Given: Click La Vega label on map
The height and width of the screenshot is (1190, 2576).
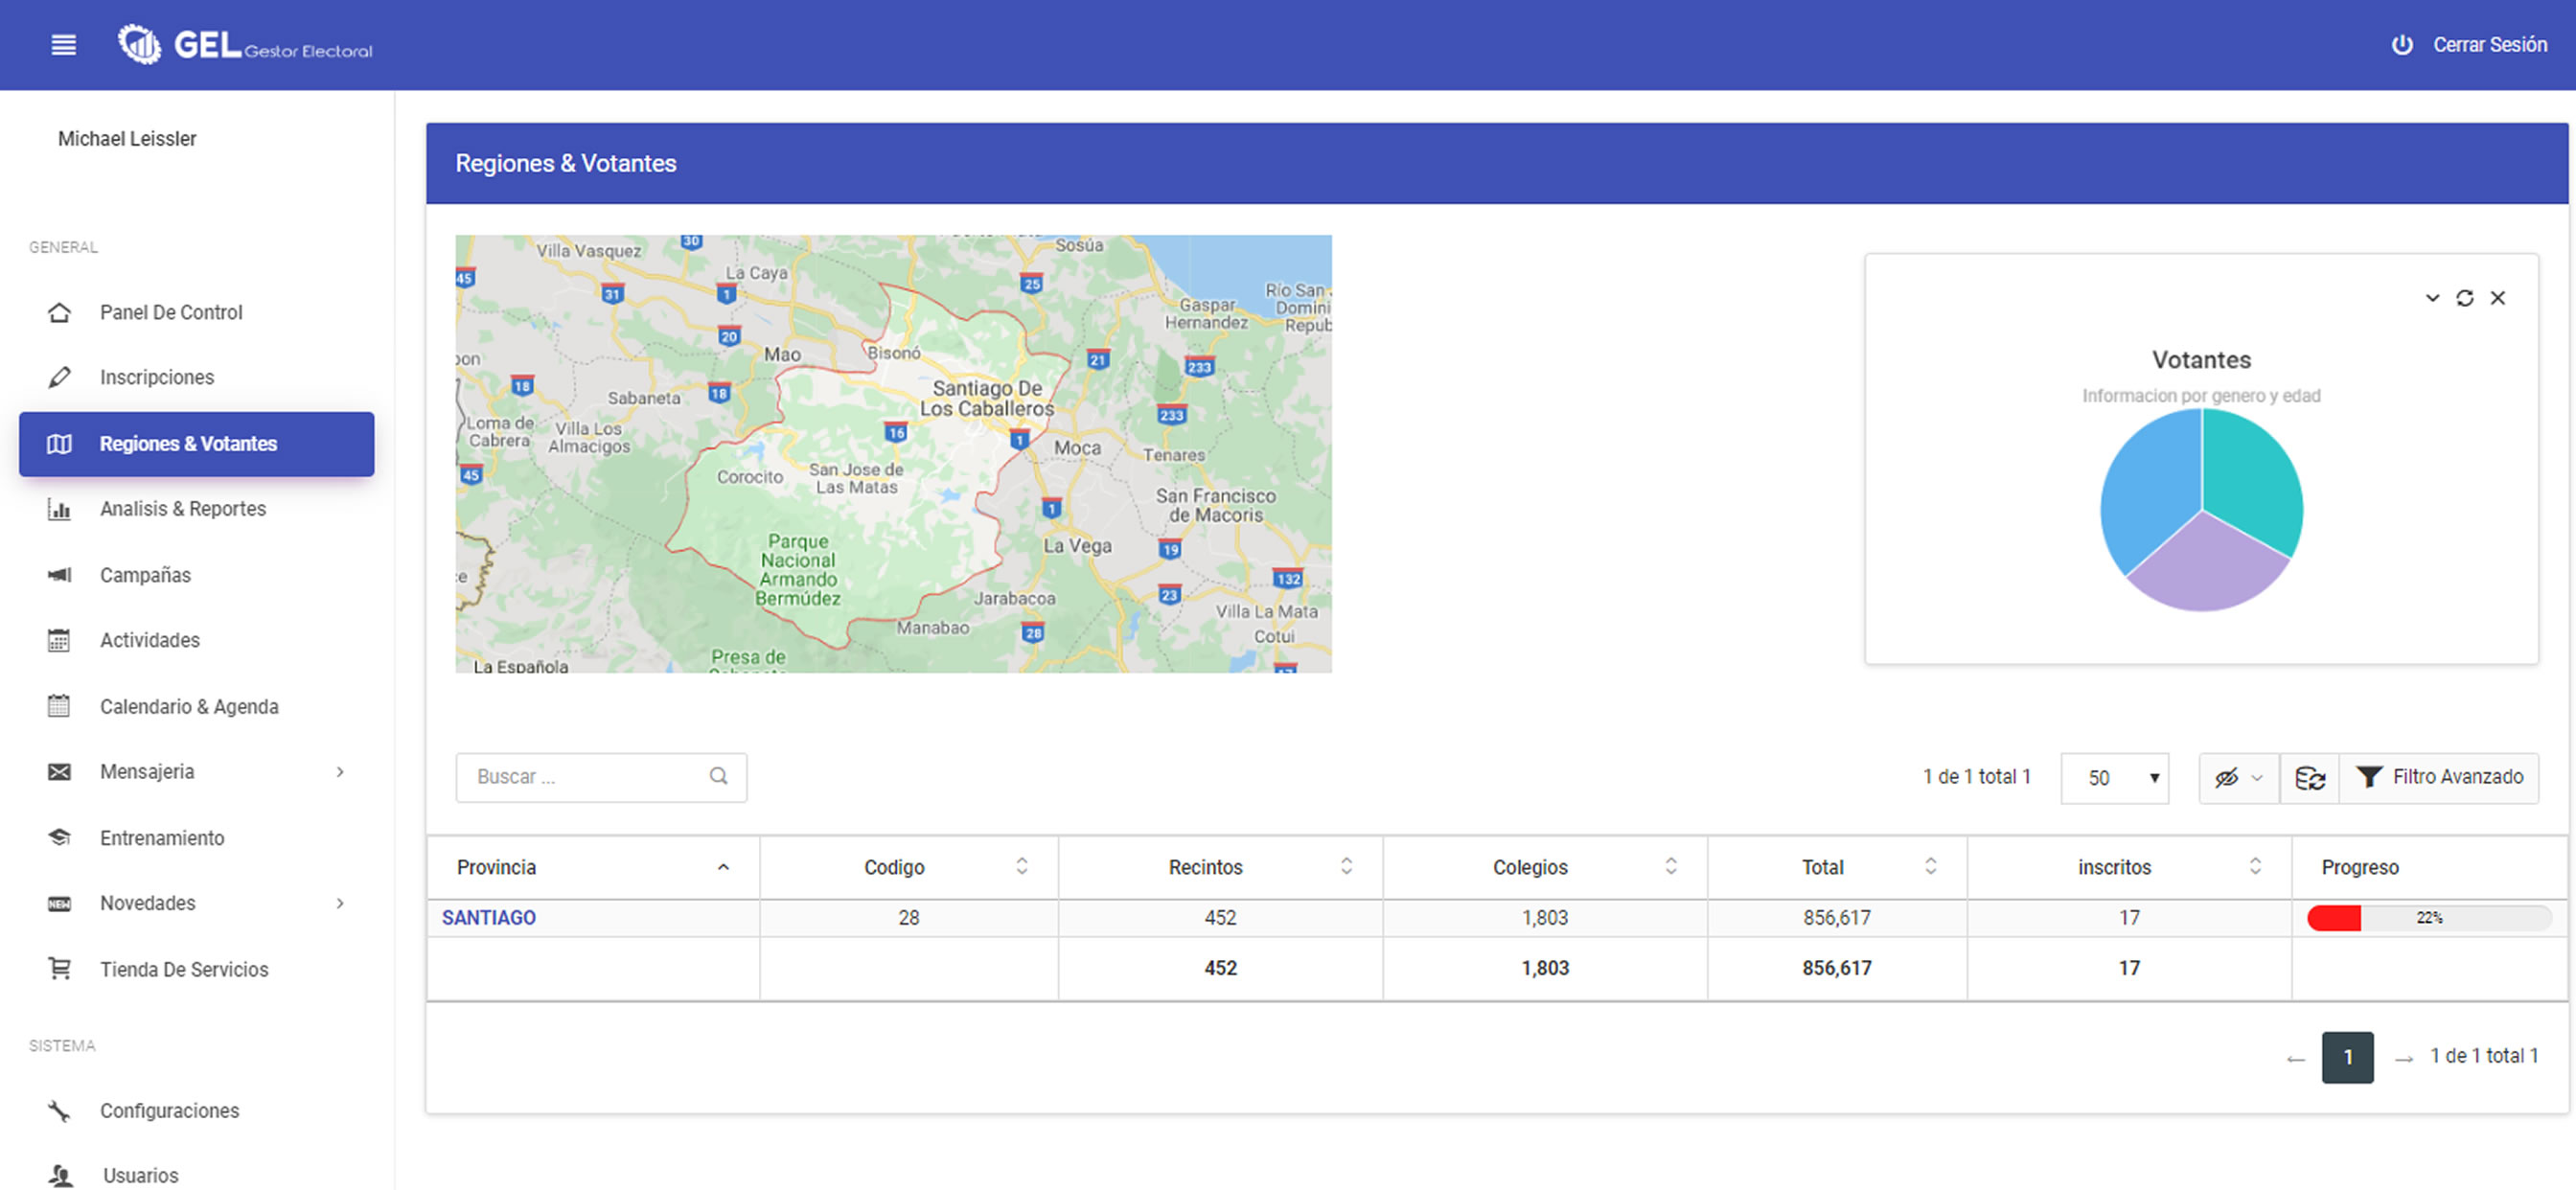Looking at the screenshot, I should pyautogui.click(x=1077, y=546).
